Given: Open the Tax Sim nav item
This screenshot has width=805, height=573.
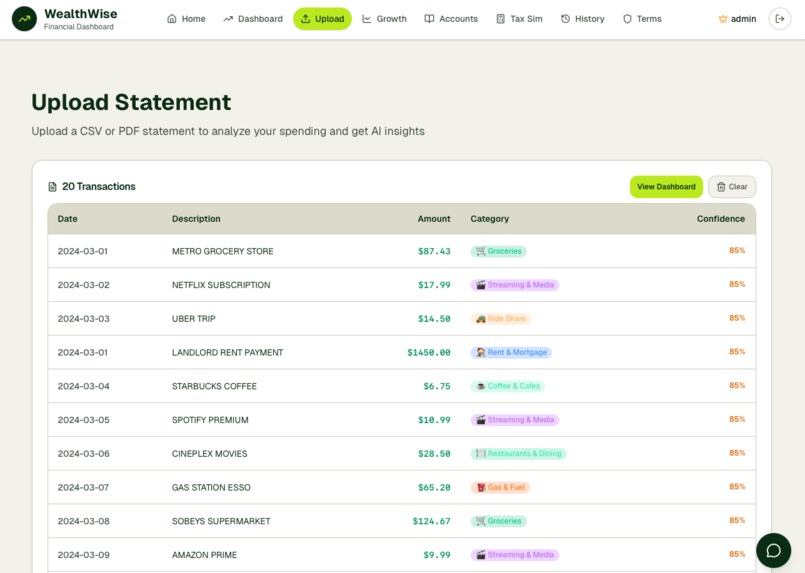Looking at the screenshot, I should pos(520,19).
